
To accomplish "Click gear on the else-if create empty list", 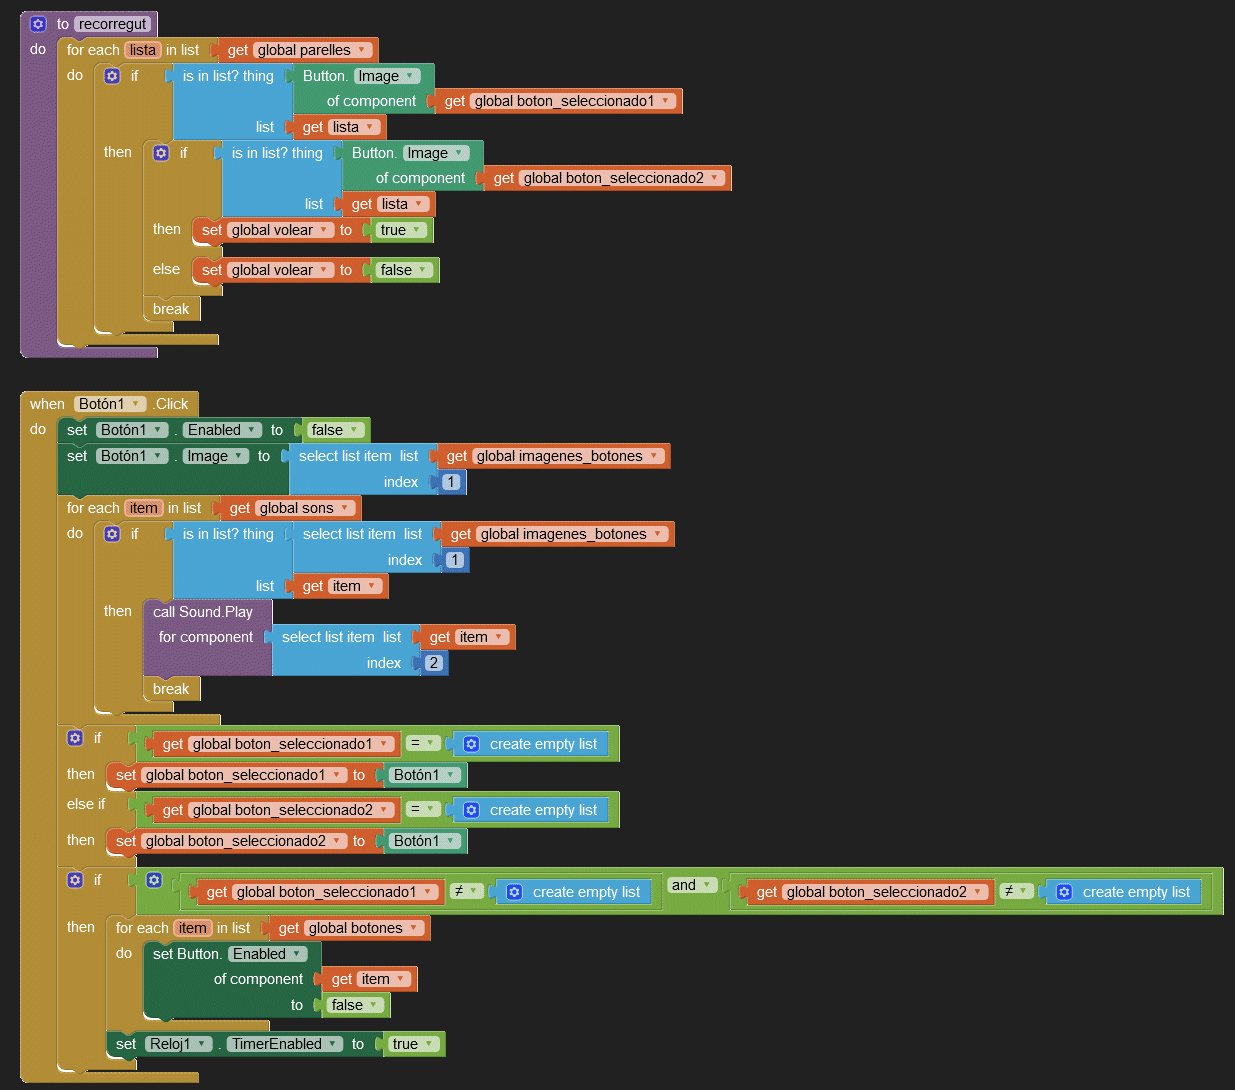I will [471, 810].
